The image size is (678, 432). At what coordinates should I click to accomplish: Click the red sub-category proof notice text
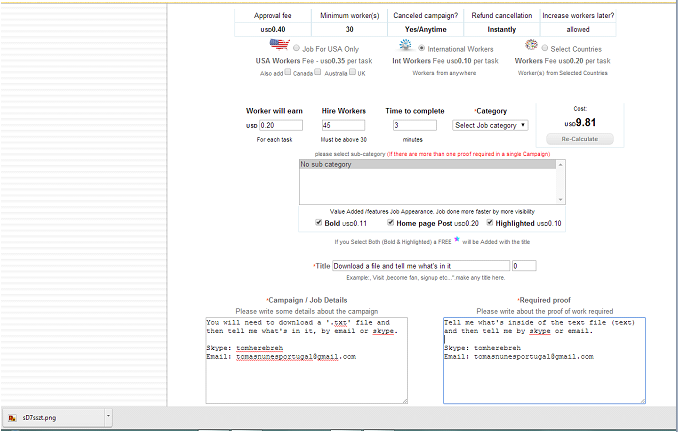pos(468,154)
